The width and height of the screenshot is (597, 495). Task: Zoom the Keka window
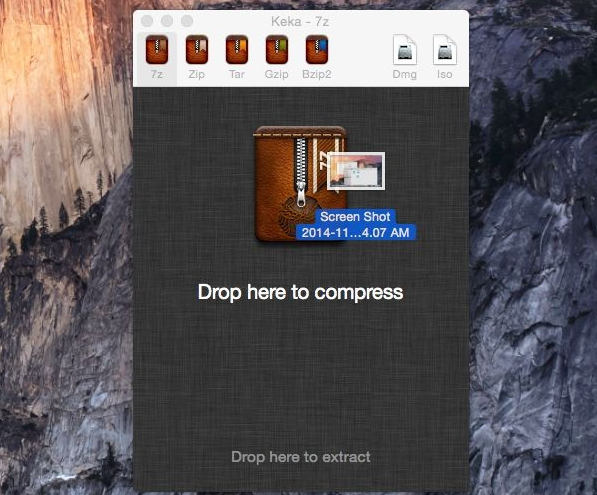tap(187, 21)
